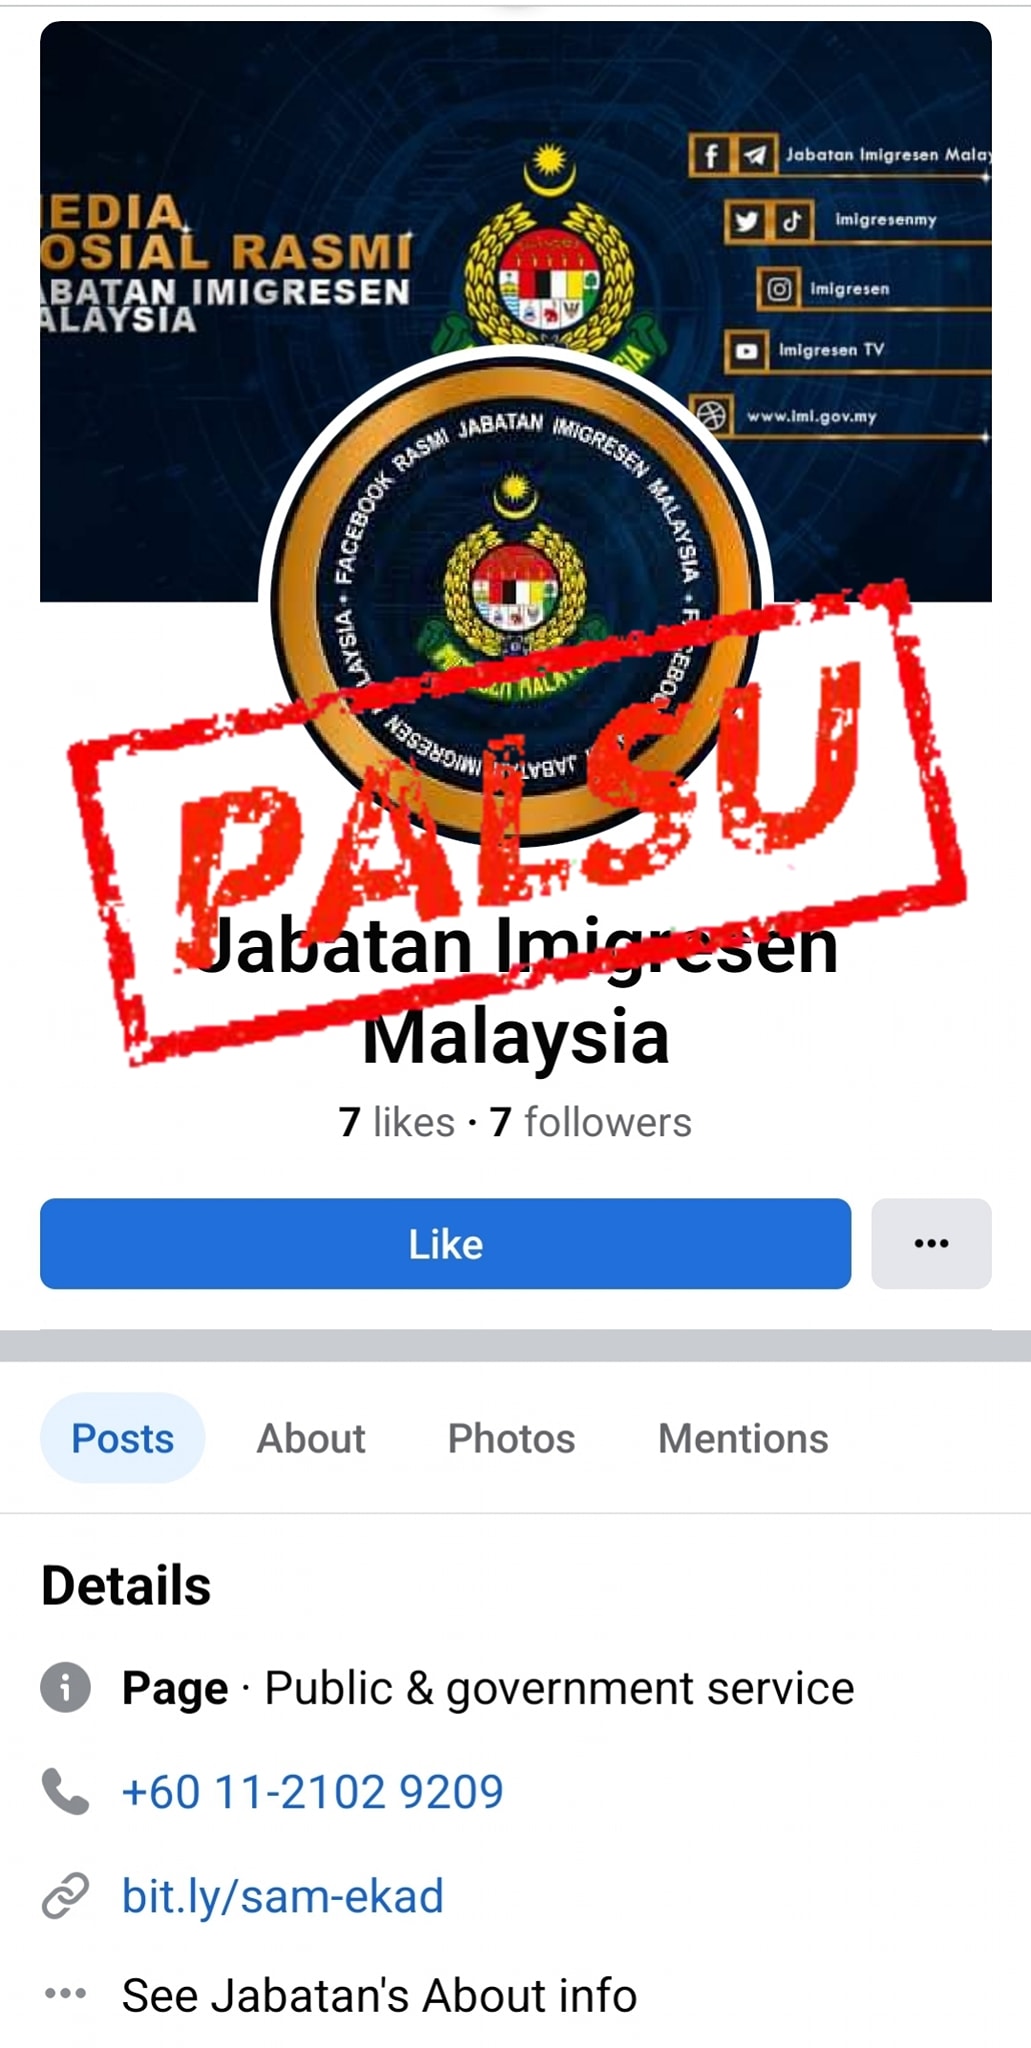Tap the phone handset icon
The height and width of the screenshot is (2048, 1031).
click(66, 1791)
